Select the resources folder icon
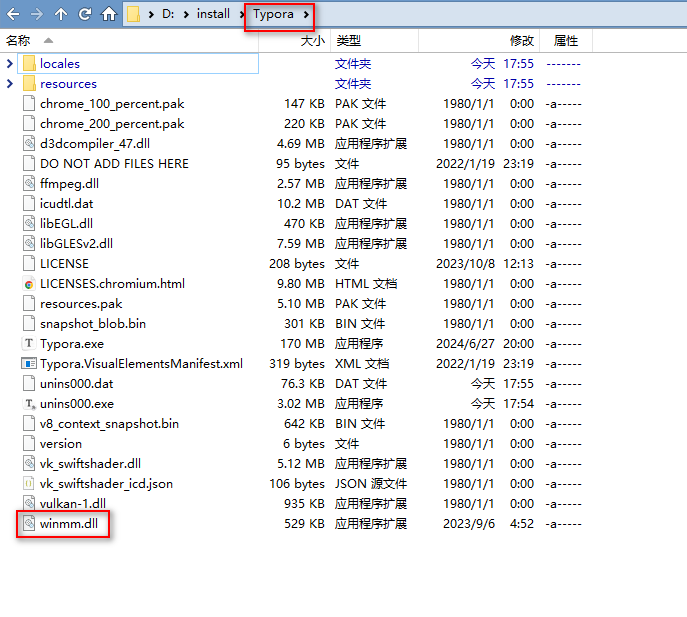The width and height of the screenshot is (687, 617). tap(29, 83)
